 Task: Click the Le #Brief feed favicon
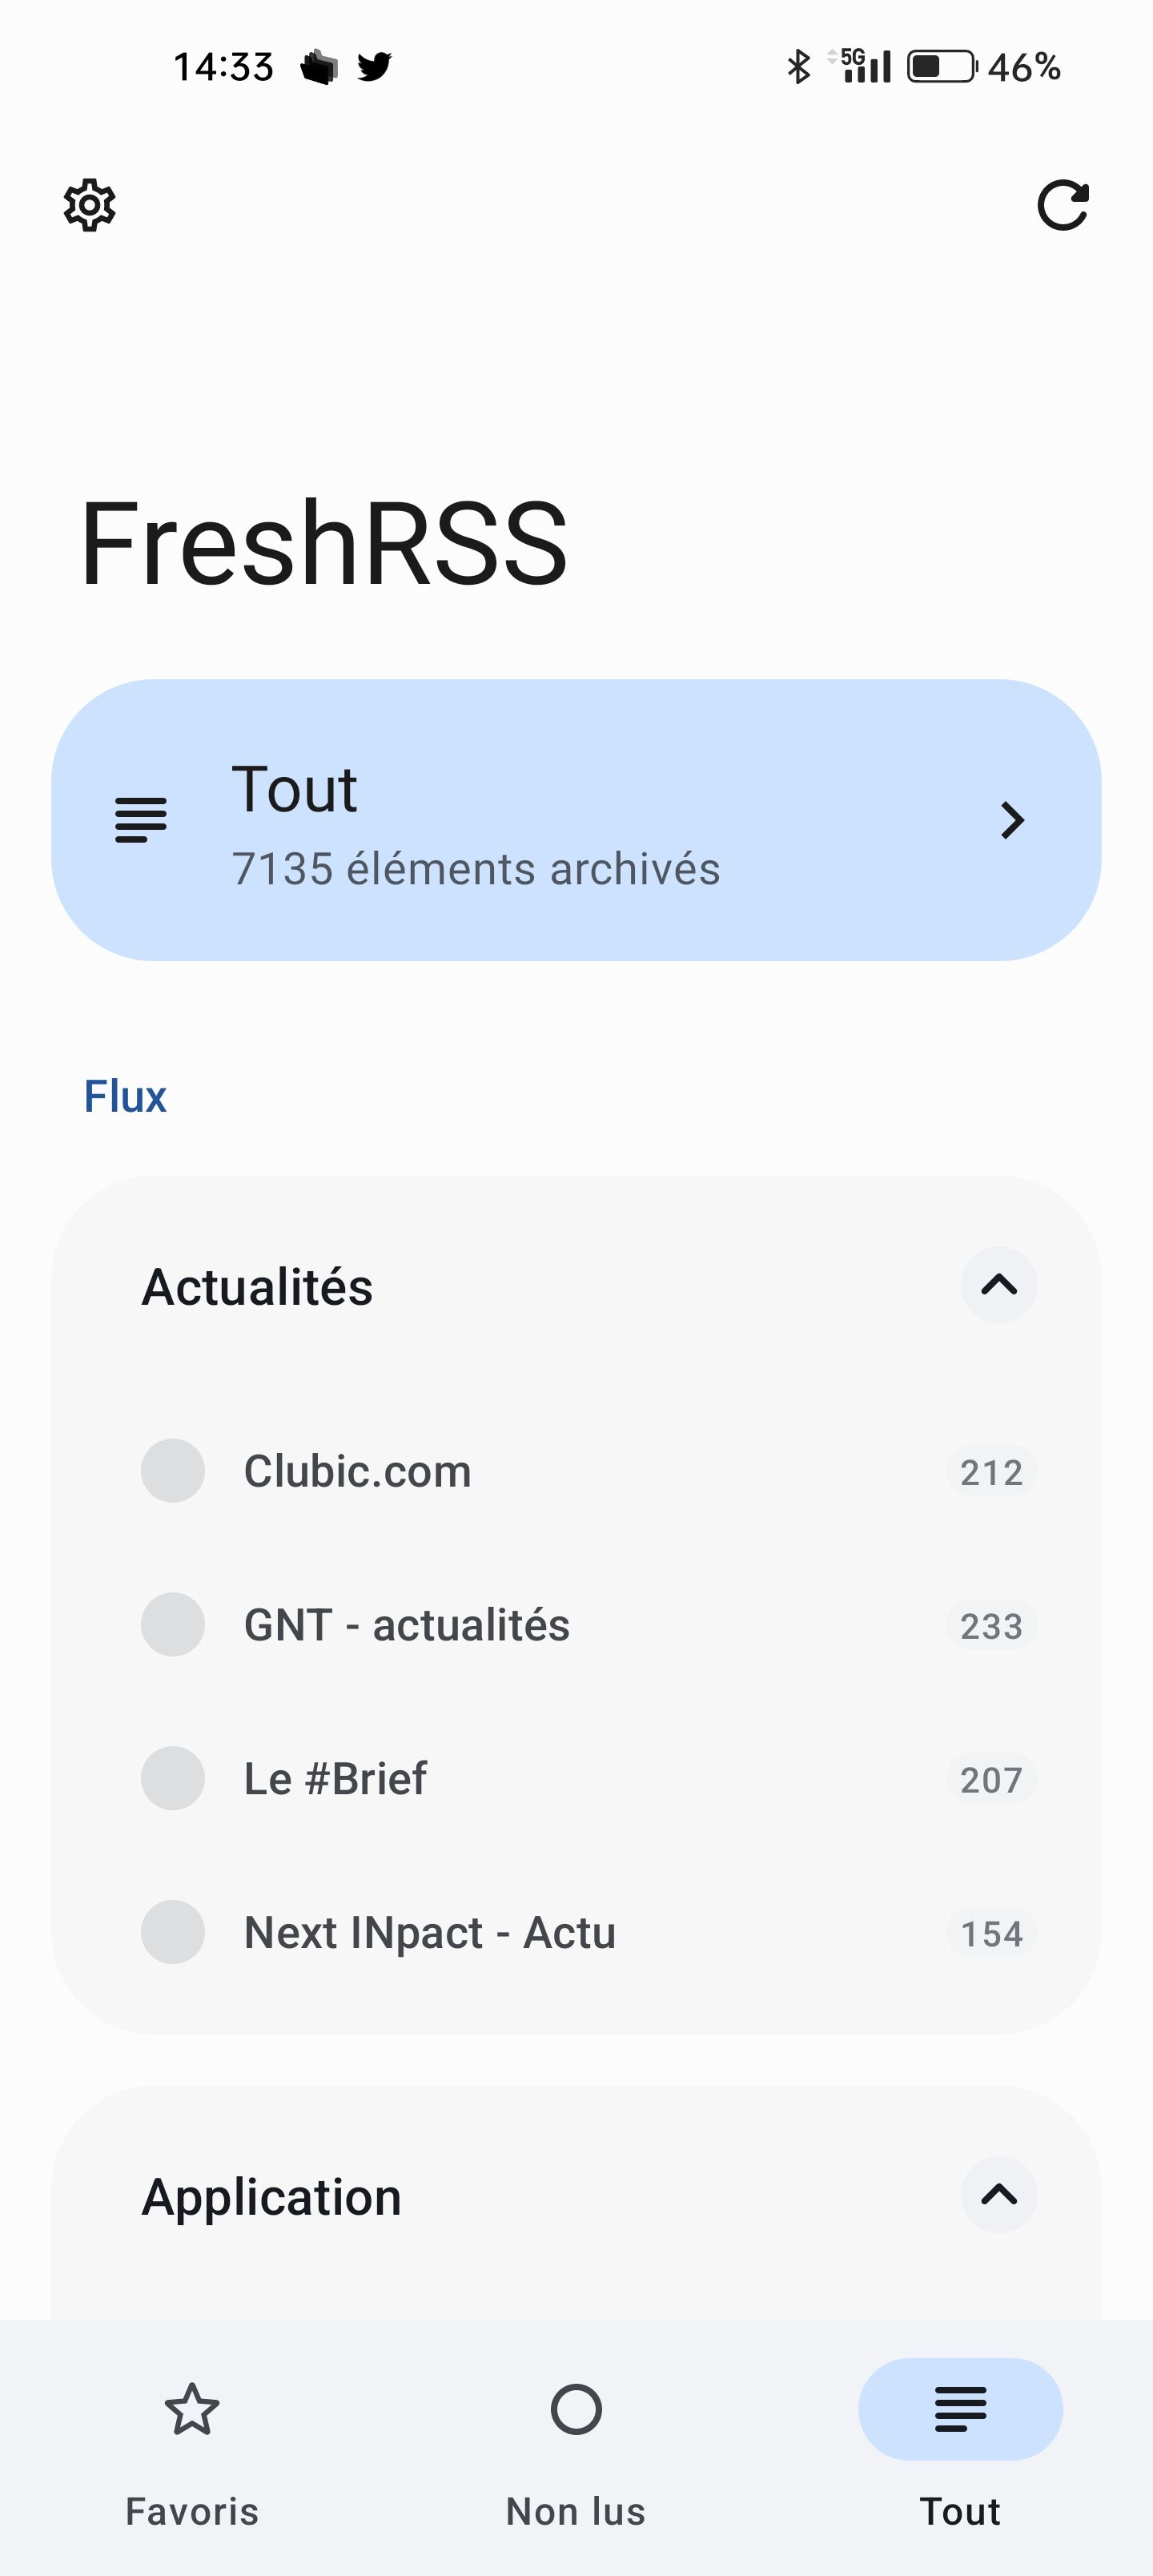(173, 1779)
